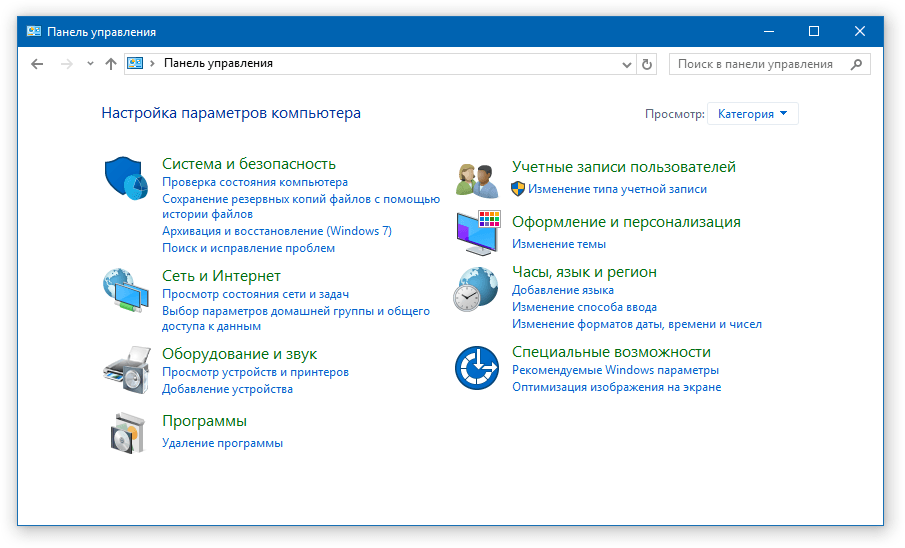
Task: Click the UAC shield next to Изменение типа учетной записи
Action: click(x=518, y=189)
